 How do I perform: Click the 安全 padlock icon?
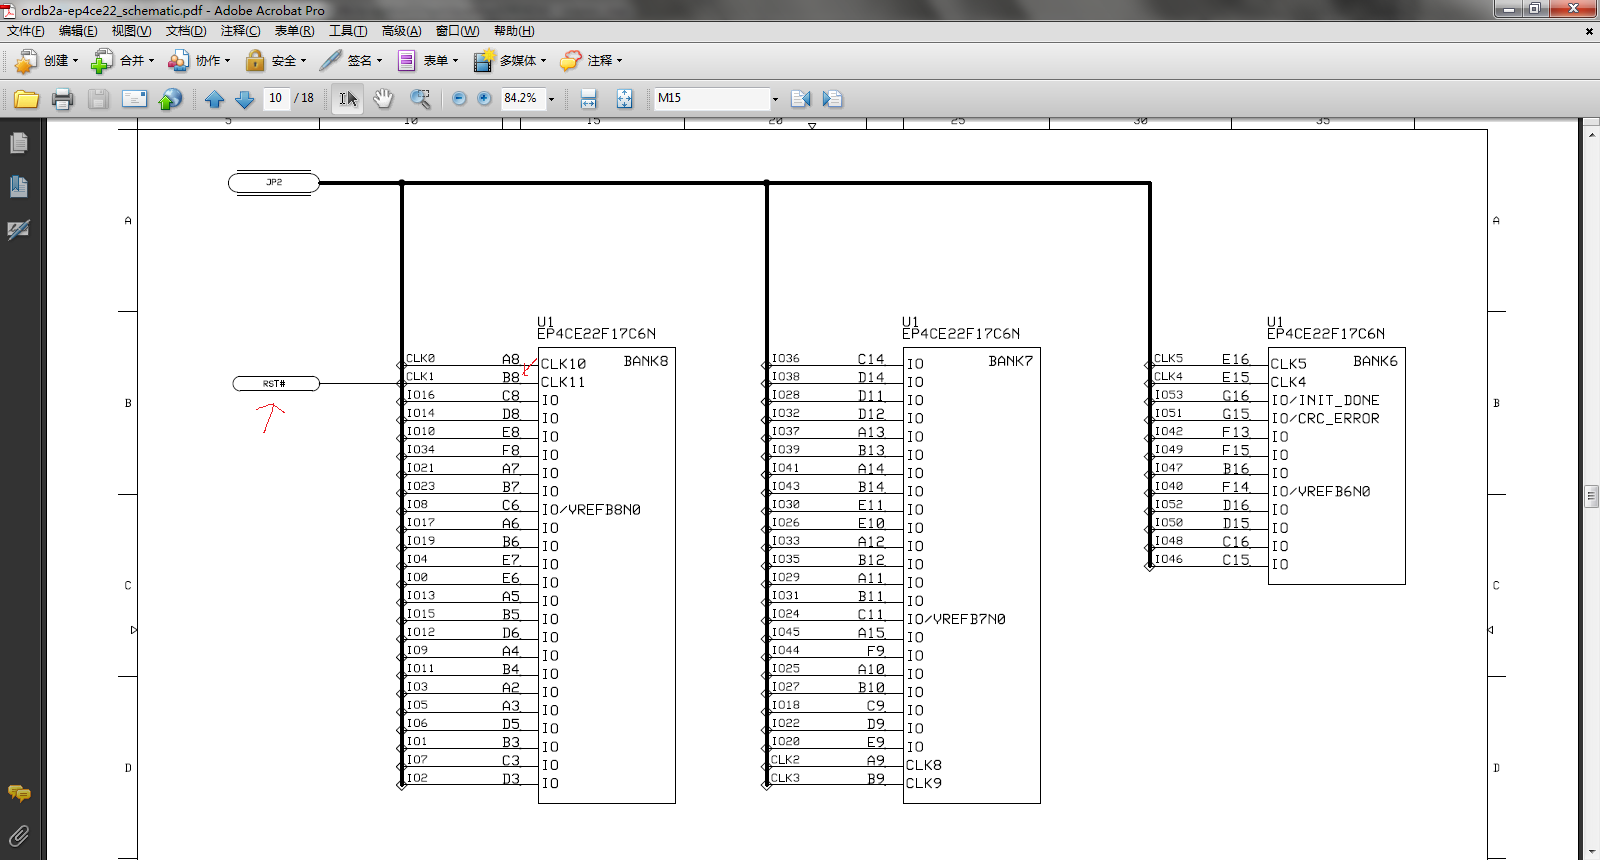click(255, 61)
